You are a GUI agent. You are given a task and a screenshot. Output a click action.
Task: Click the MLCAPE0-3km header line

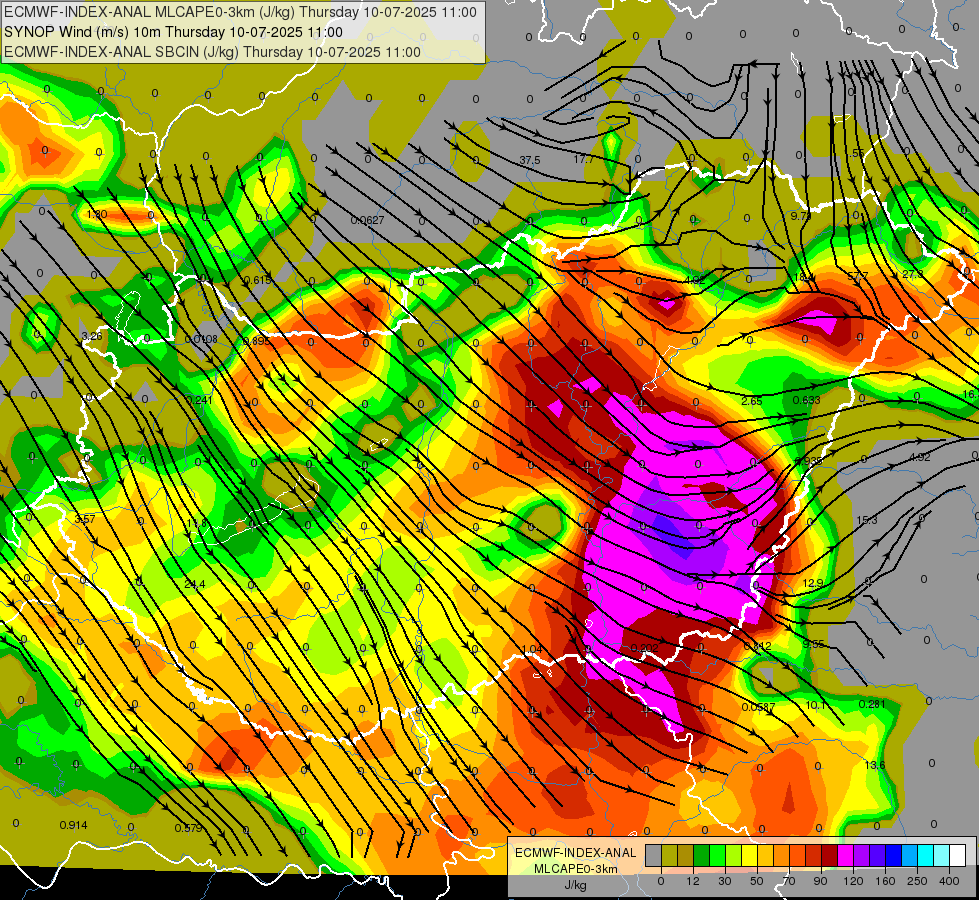pyautogui.click(x=240, y=12)
